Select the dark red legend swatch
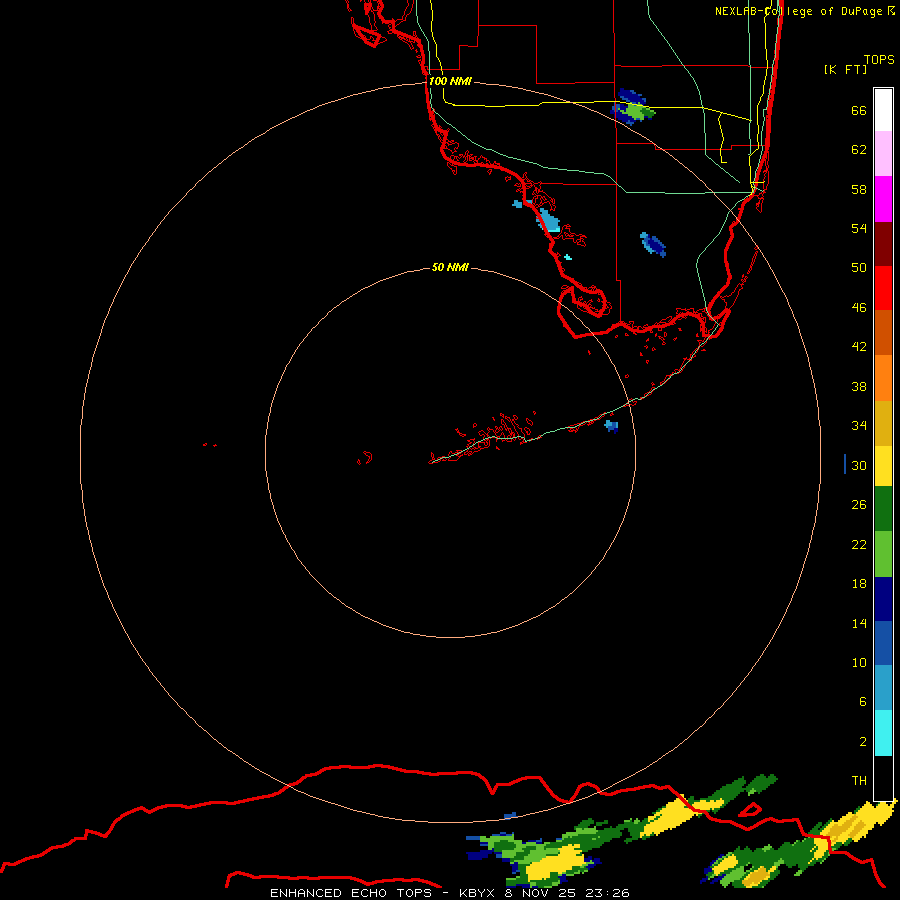 (883, 243)
